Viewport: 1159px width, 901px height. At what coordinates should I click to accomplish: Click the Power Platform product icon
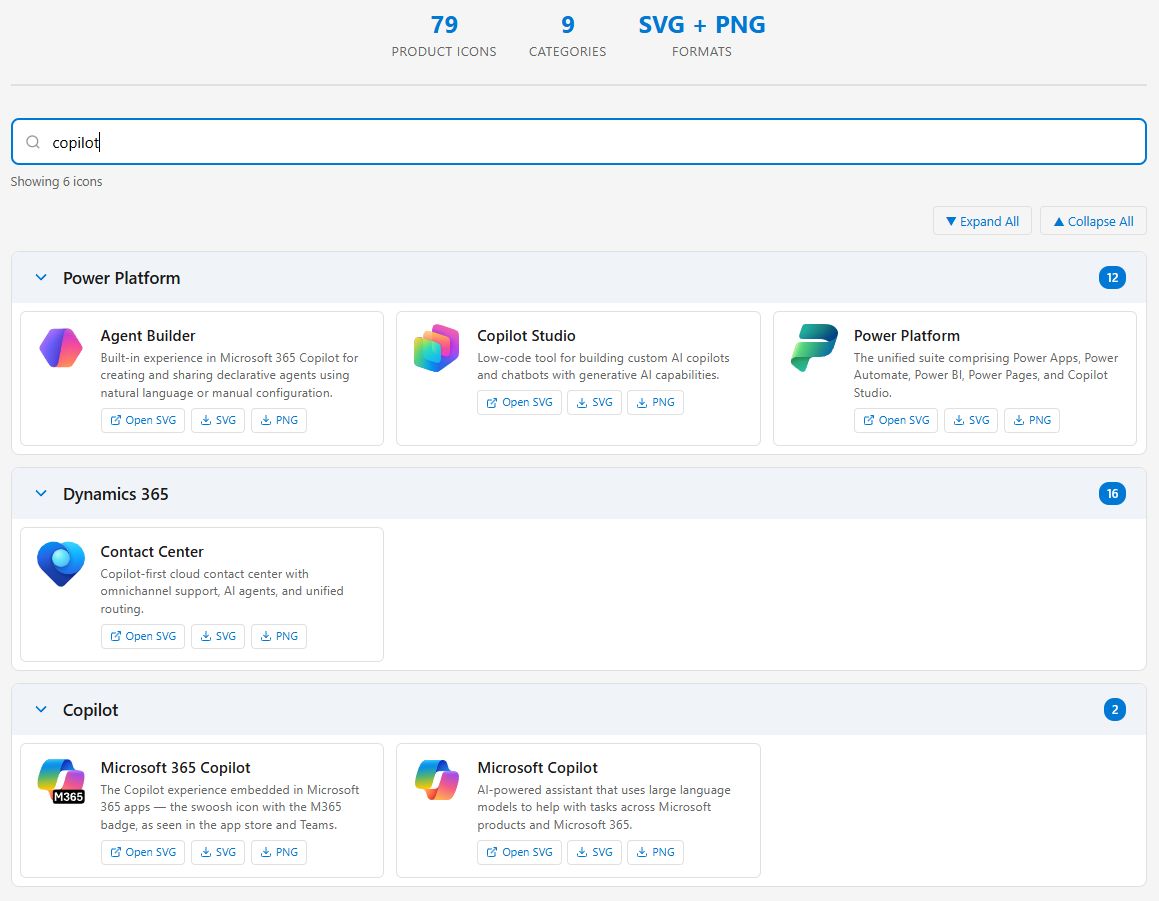(814, 348)
